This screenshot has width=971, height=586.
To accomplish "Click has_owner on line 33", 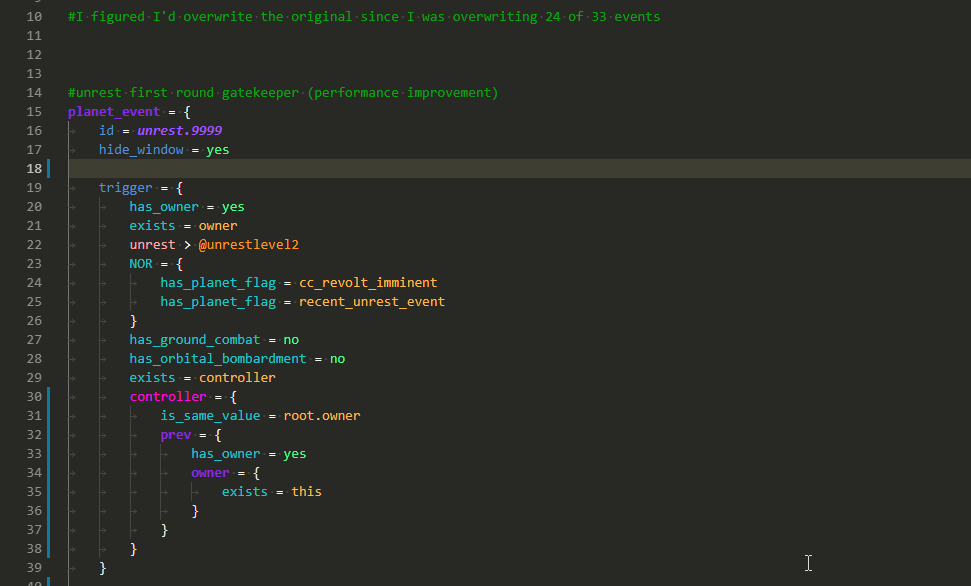I will pyautogui.click(x=226, y=454).
